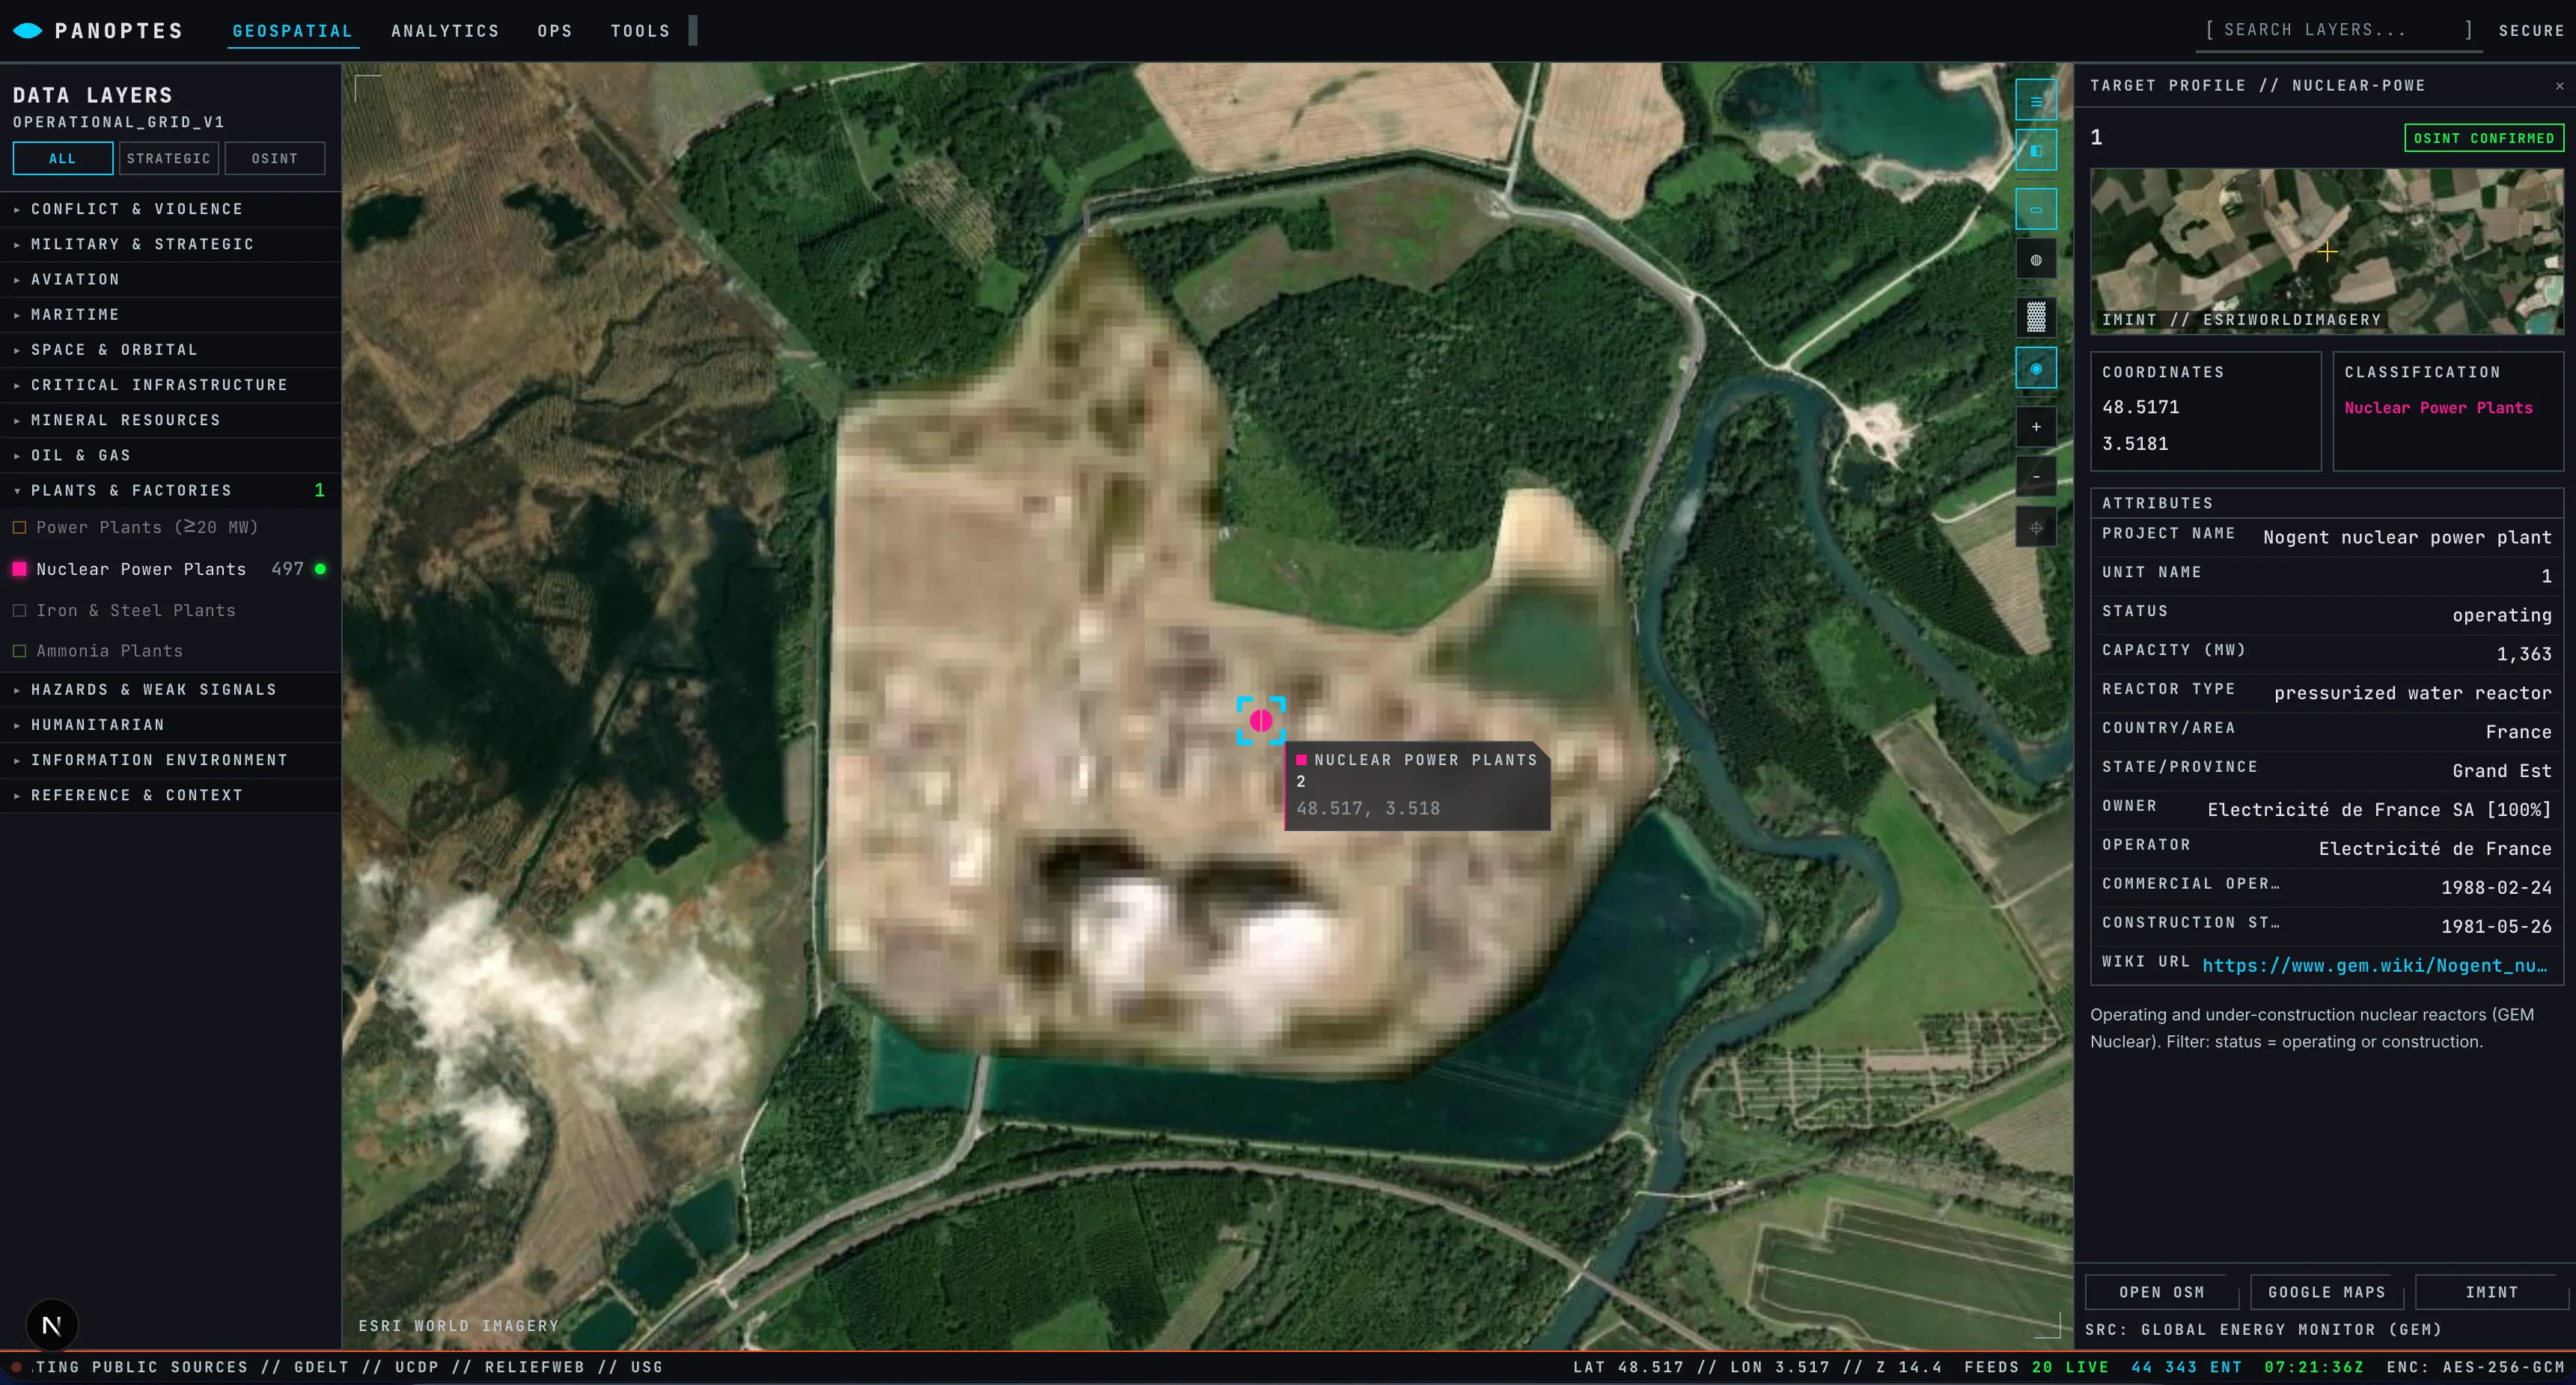Click the hamburger layer-list map control
This screenshot has height=1385, width=2576.
pos(2035,100)
